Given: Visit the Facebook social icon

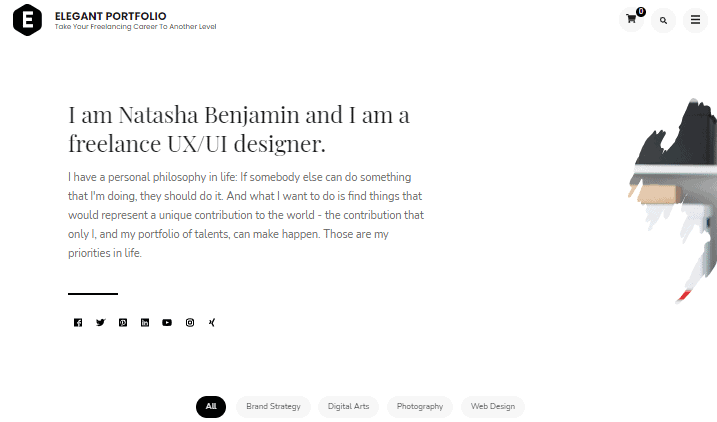Looking at the screenshot, I should (x=78, y=323).
